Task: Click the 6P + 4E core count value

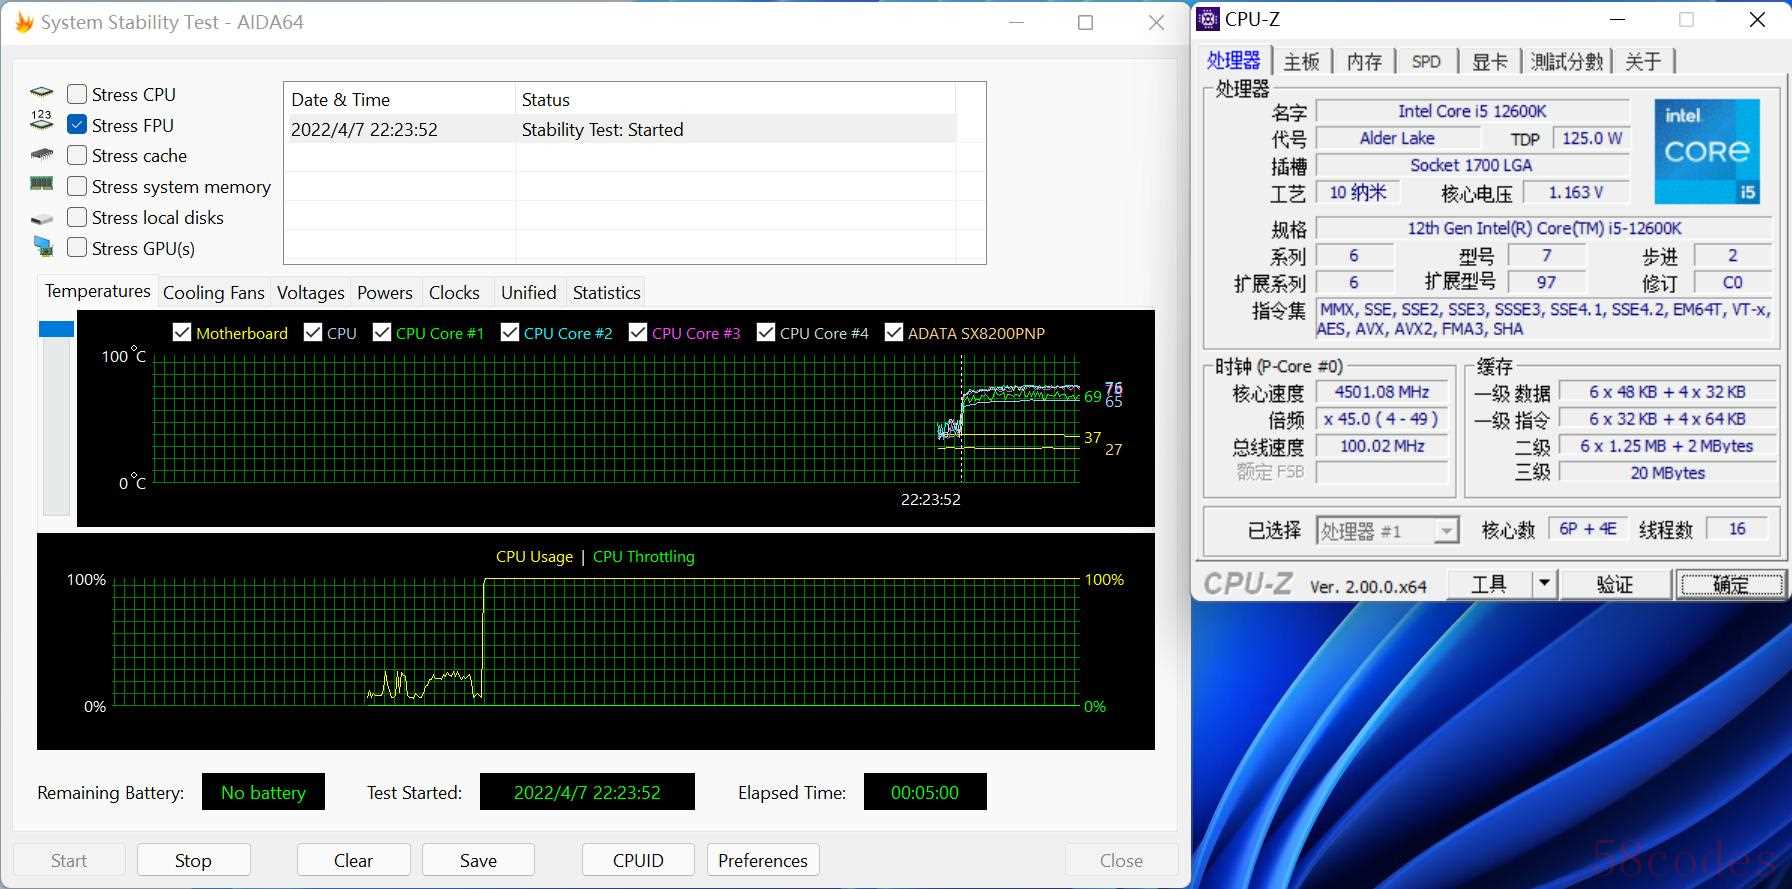Action: click(x=1588, y=529)
